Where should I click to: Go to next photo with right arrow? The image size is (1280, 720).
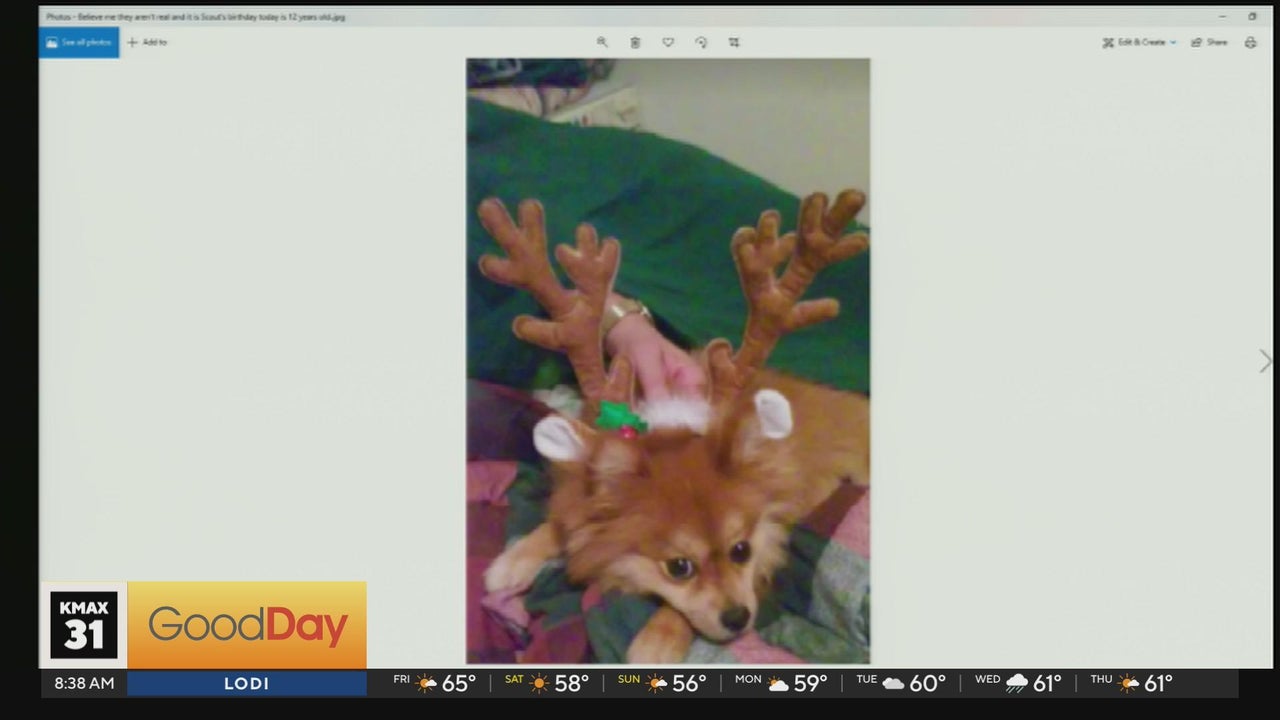[1265, 361]
